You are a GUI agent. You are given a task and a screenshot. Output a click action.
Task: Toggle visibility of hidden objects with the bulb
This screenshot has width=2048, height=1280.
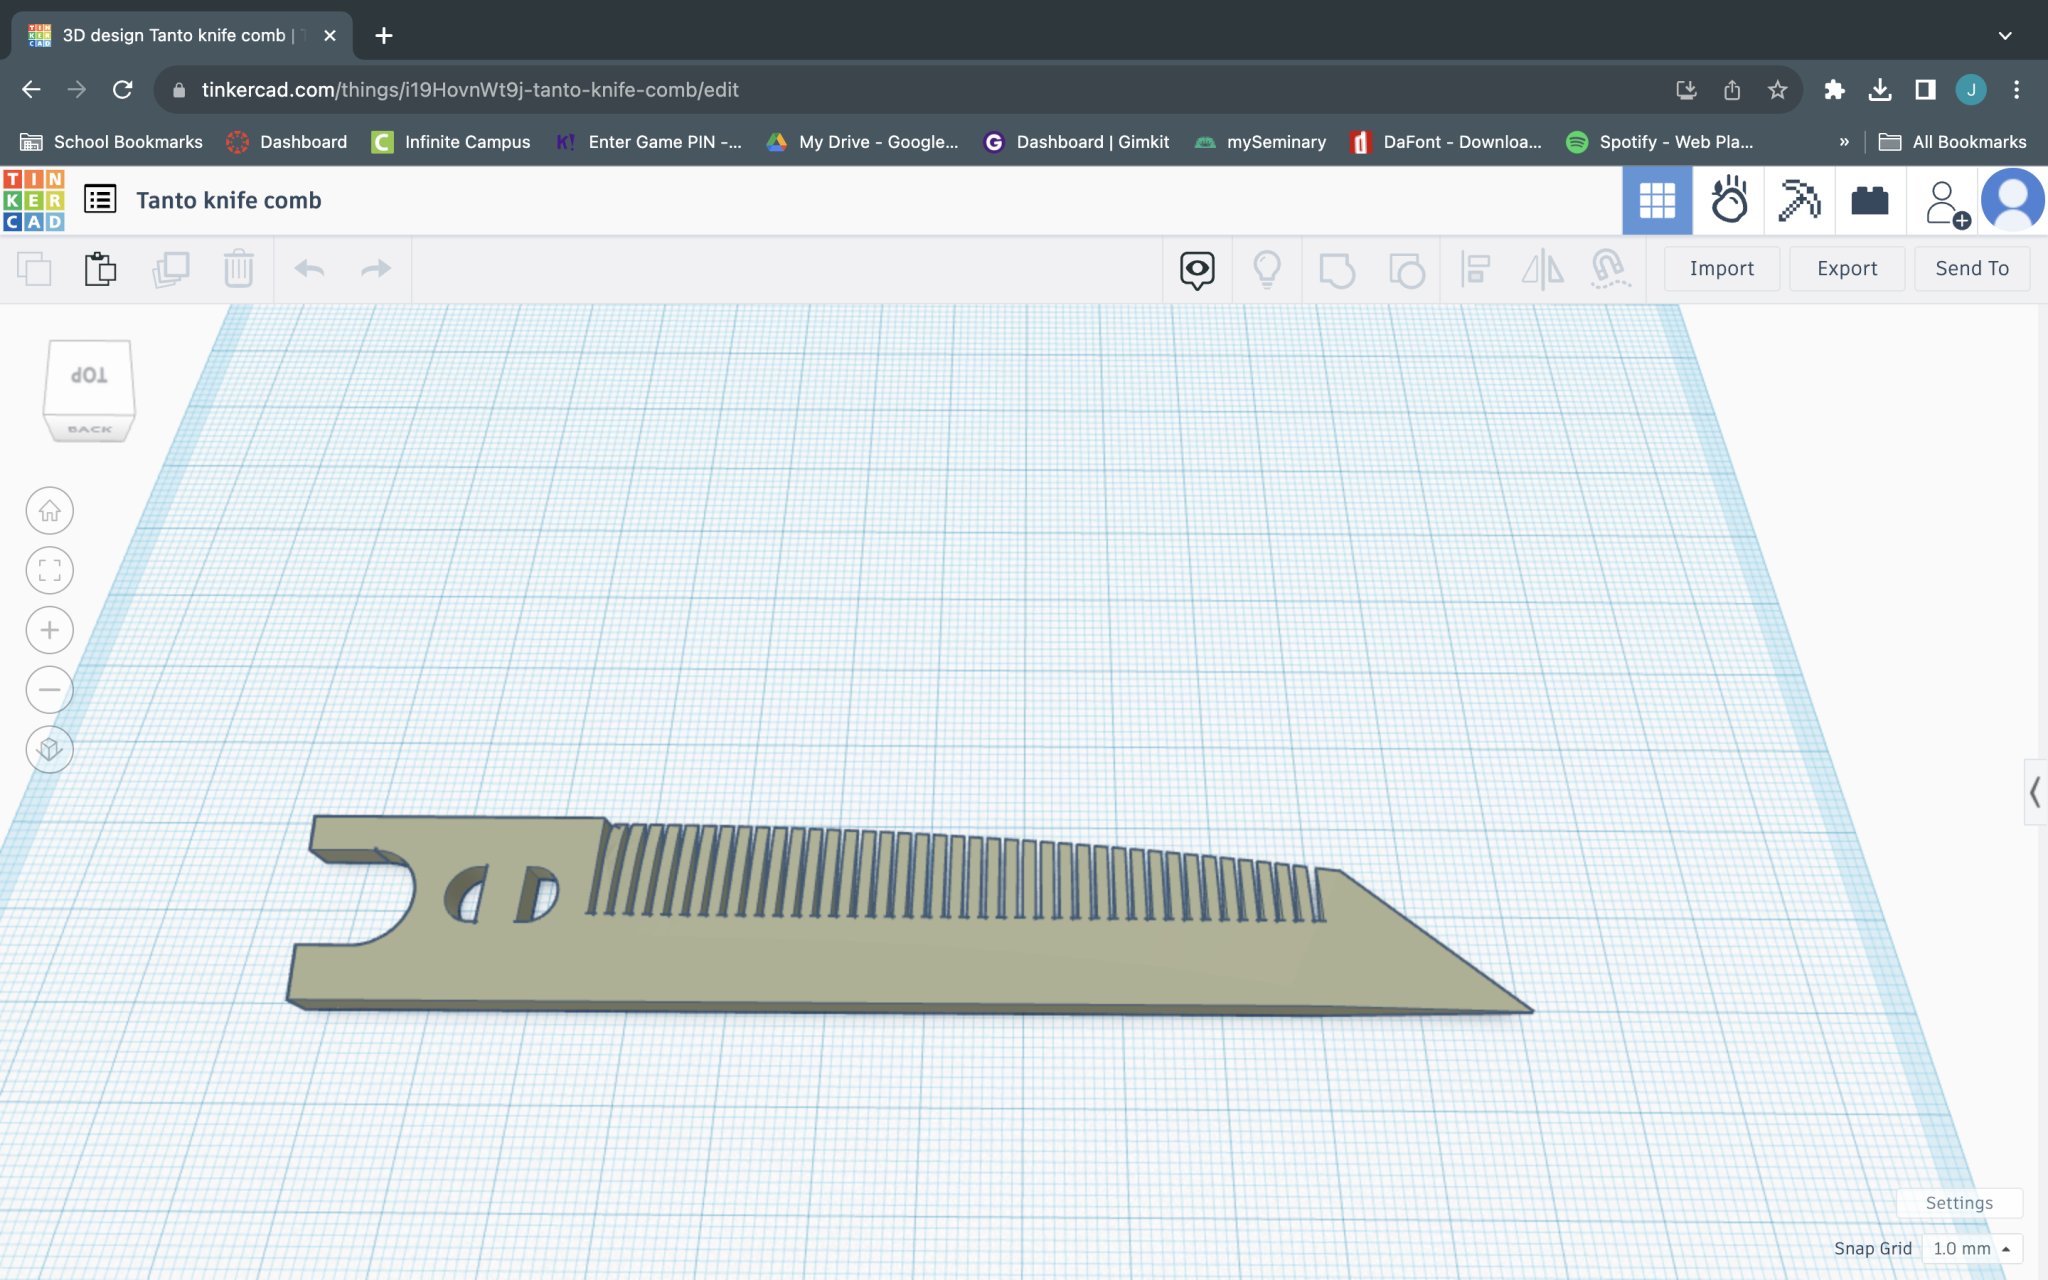click(1269, 268)
